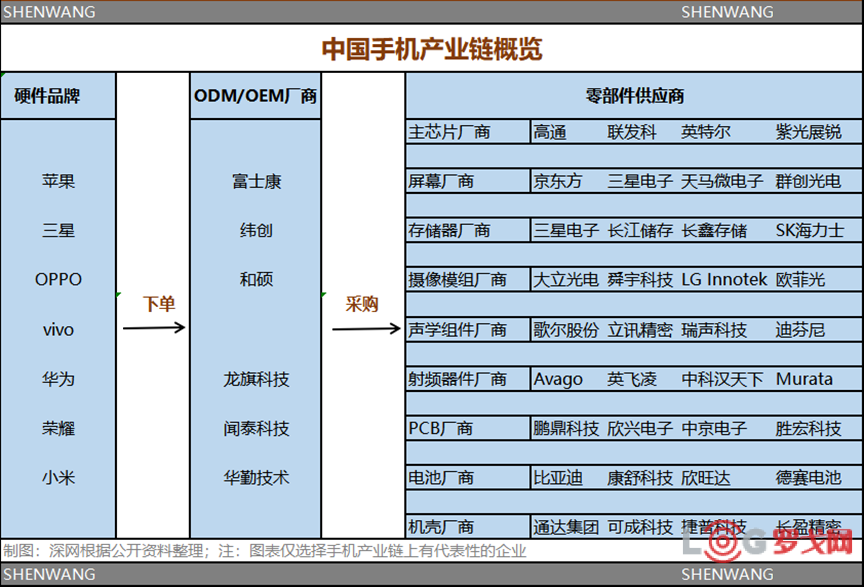Select manufacturer 华勤技术
The height and width of the screenshot is (587, 864).
point(256,477)
